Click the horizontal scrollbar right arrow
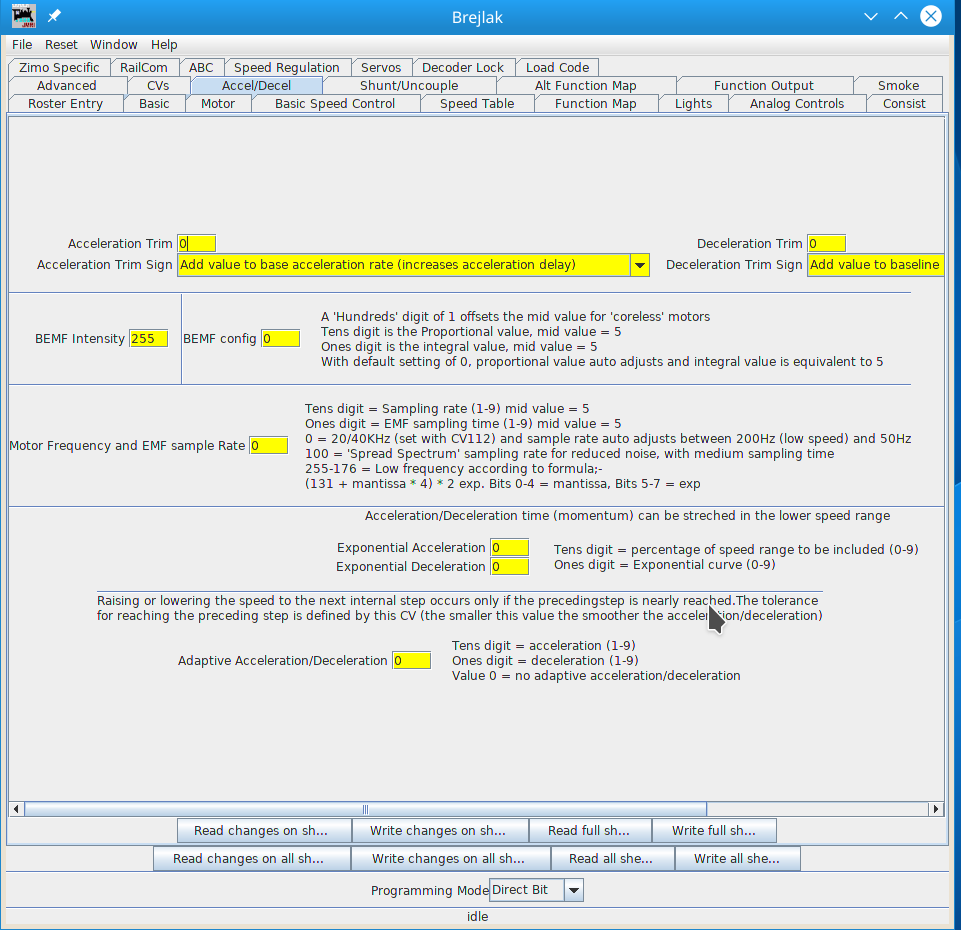The width and height of the screenshot is (961, 930). 936,809
